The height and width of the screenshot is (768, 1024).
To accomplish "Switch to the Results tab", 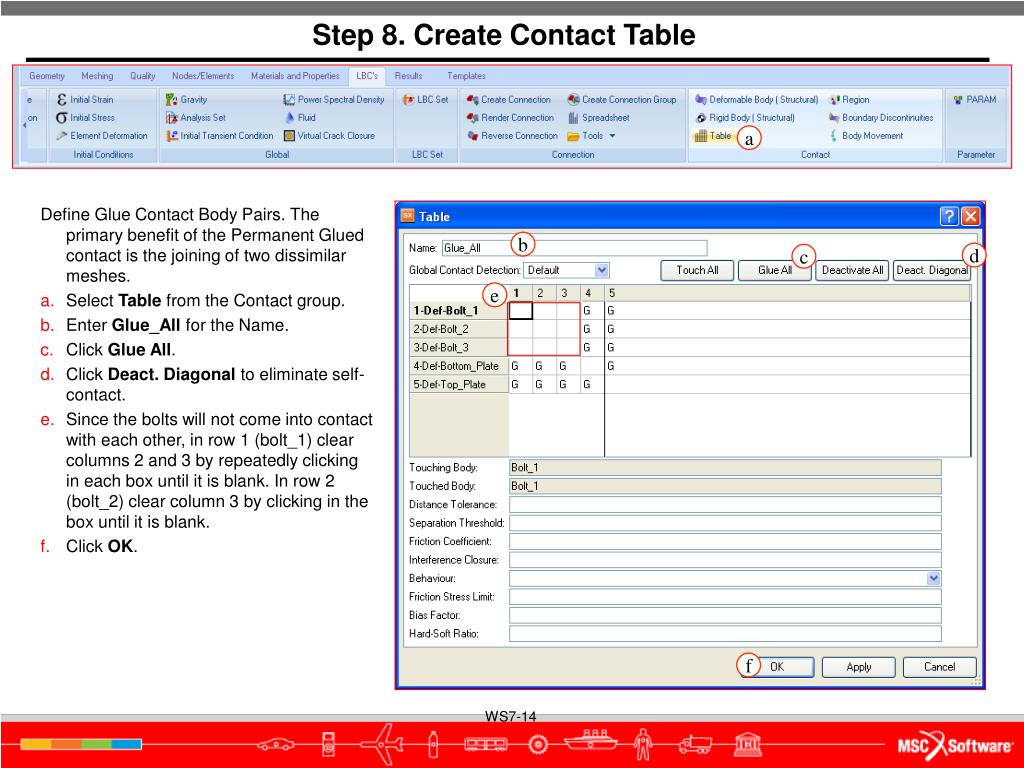I will (x=409, y=76).
